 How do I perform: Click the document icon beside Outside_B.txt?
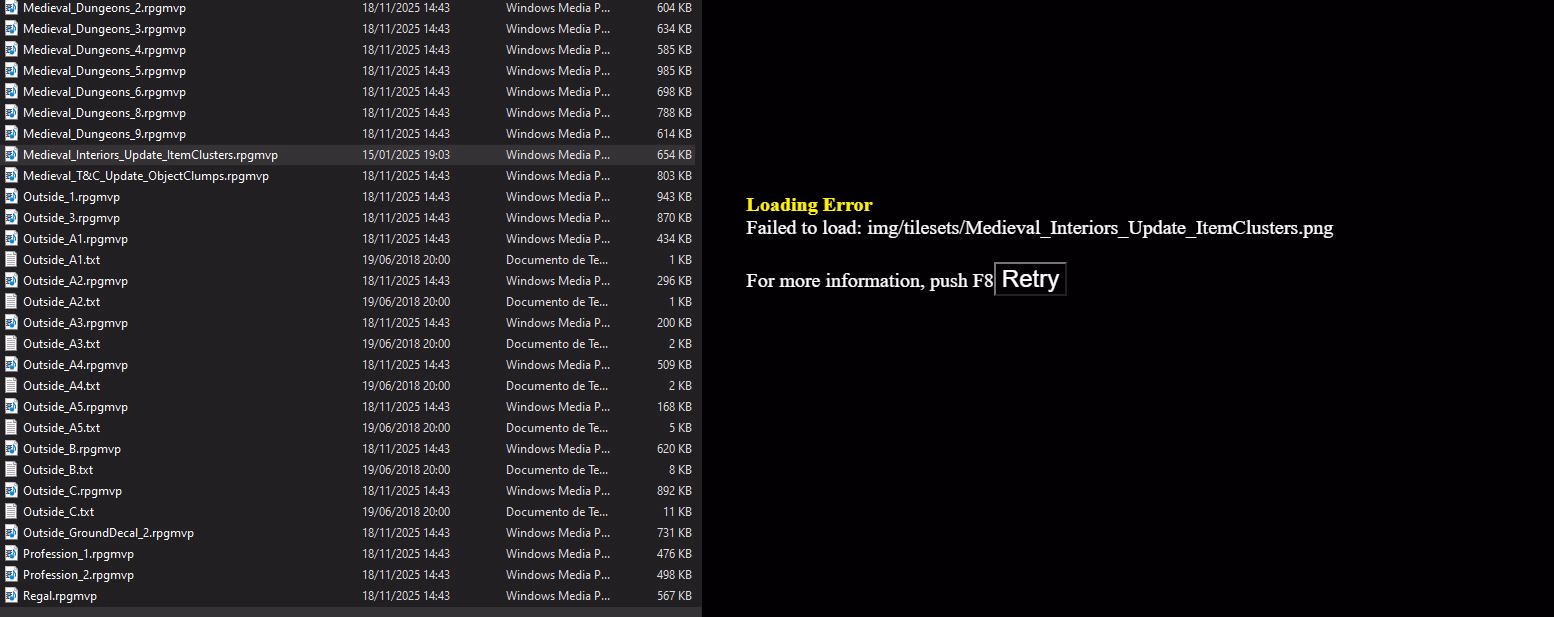pyautogui.click(x=12, y=470)
